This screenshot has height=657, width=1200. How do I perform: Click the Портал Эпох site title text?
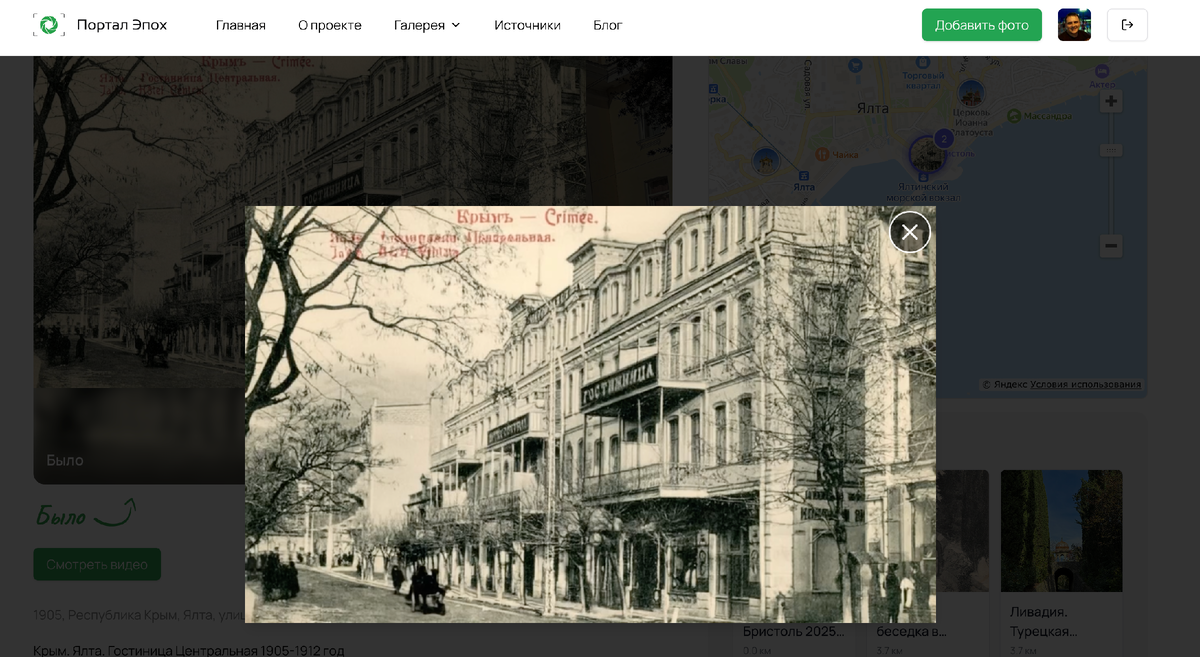pyautogui.click(x=122, y=25)
